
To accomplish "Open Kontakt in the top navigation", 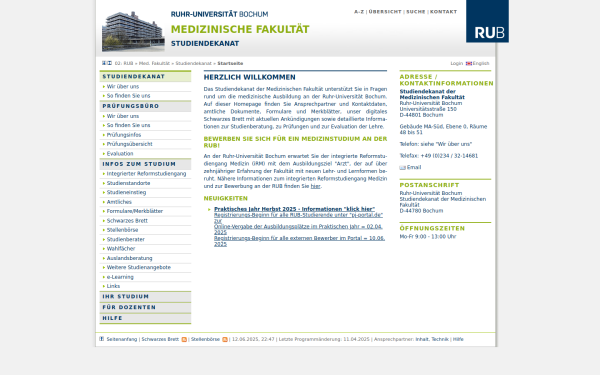I will [x=443, y=12].
